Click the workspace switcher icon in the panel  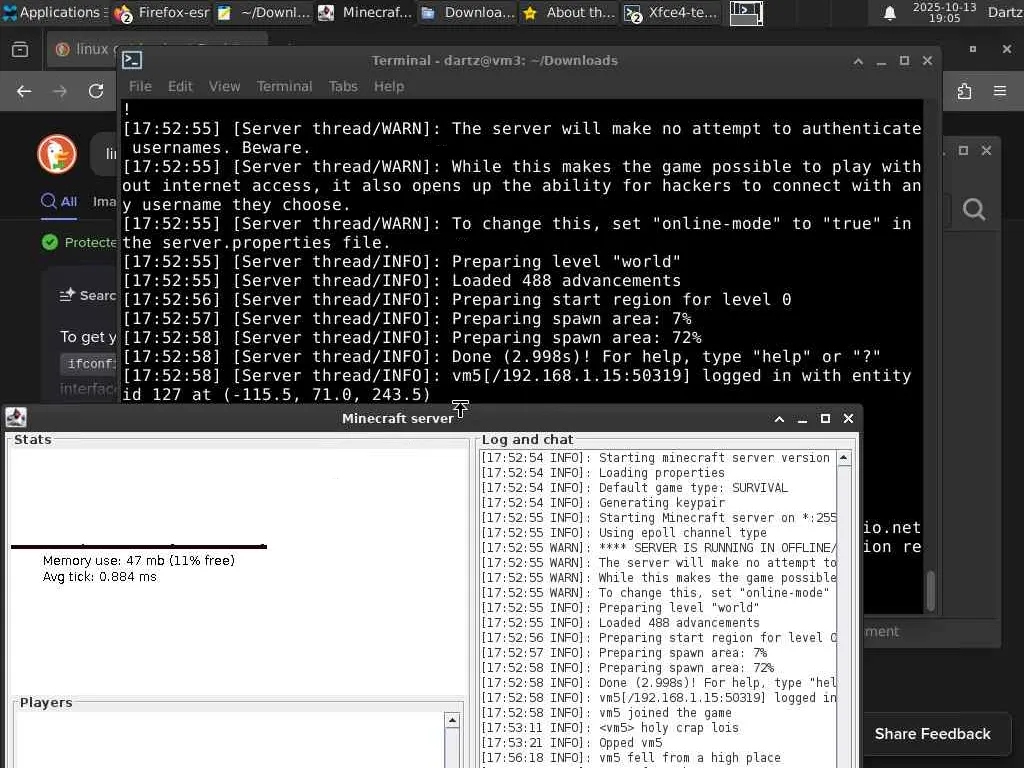coord(746,12)
